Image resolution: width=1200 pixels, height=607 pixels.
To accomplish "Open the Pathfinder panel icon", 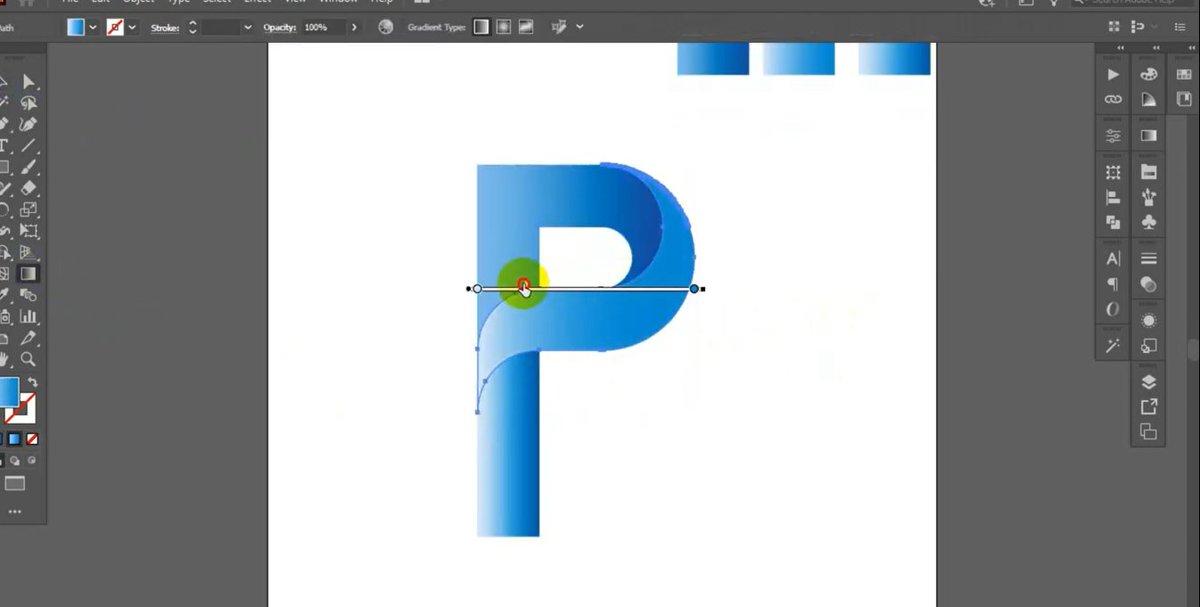I will click(1113, 222).
